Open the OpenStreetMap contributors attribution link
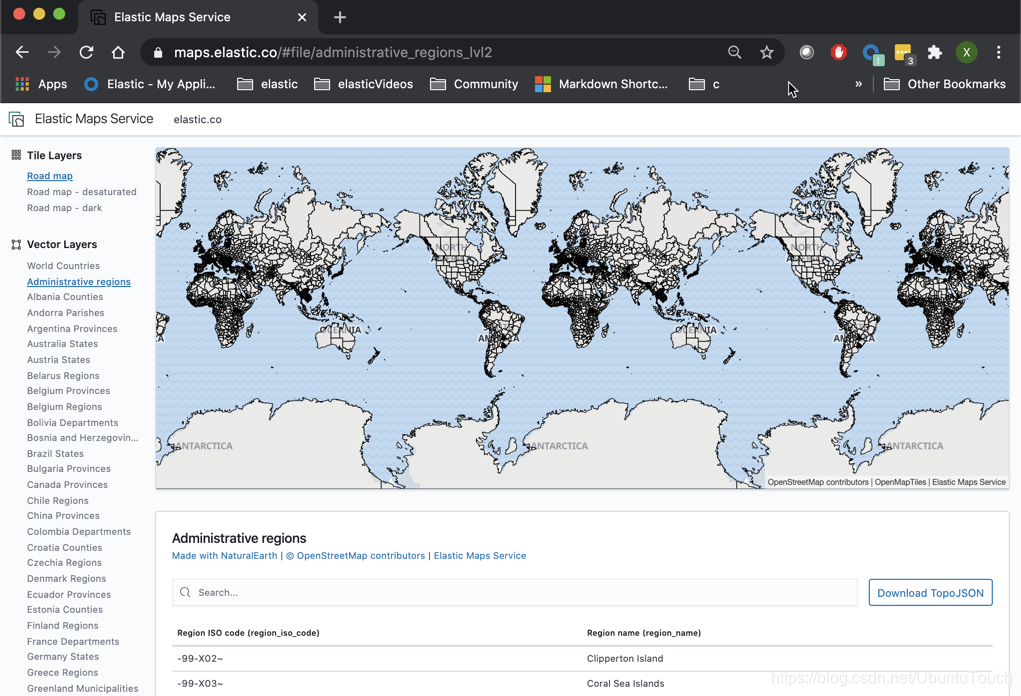 pos(356,555)
